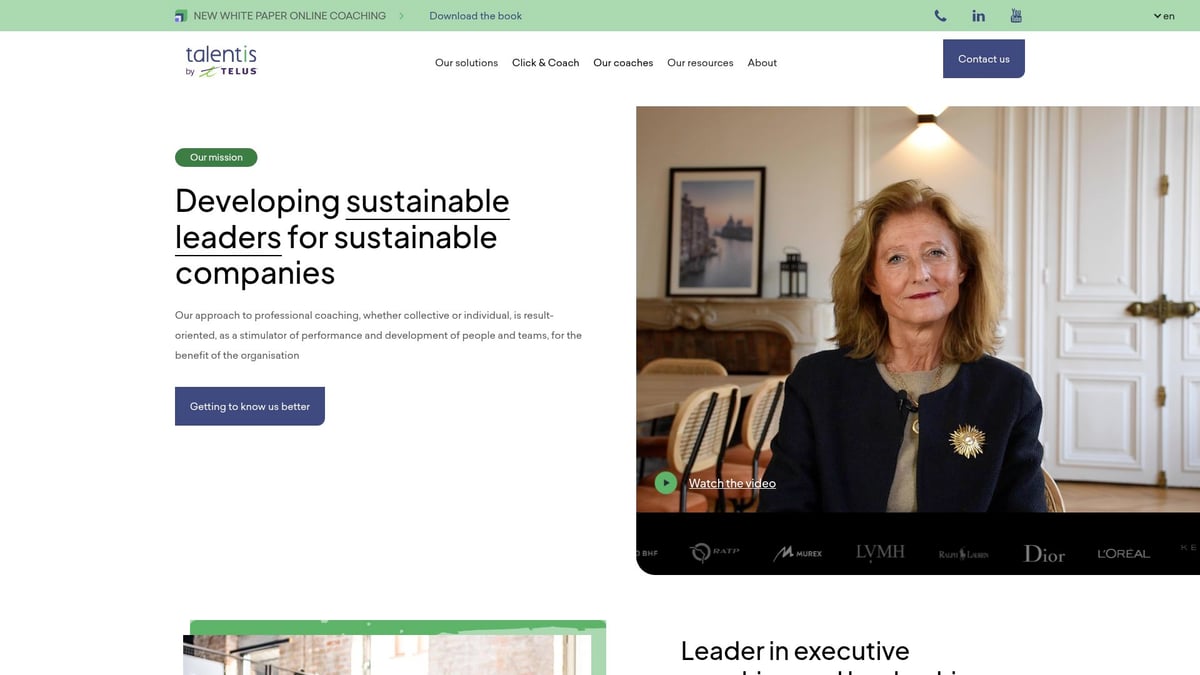1200x675 pixels.
Task: Click the arrow next to NEW WHITE PAPER
Action: coord(403,16)
